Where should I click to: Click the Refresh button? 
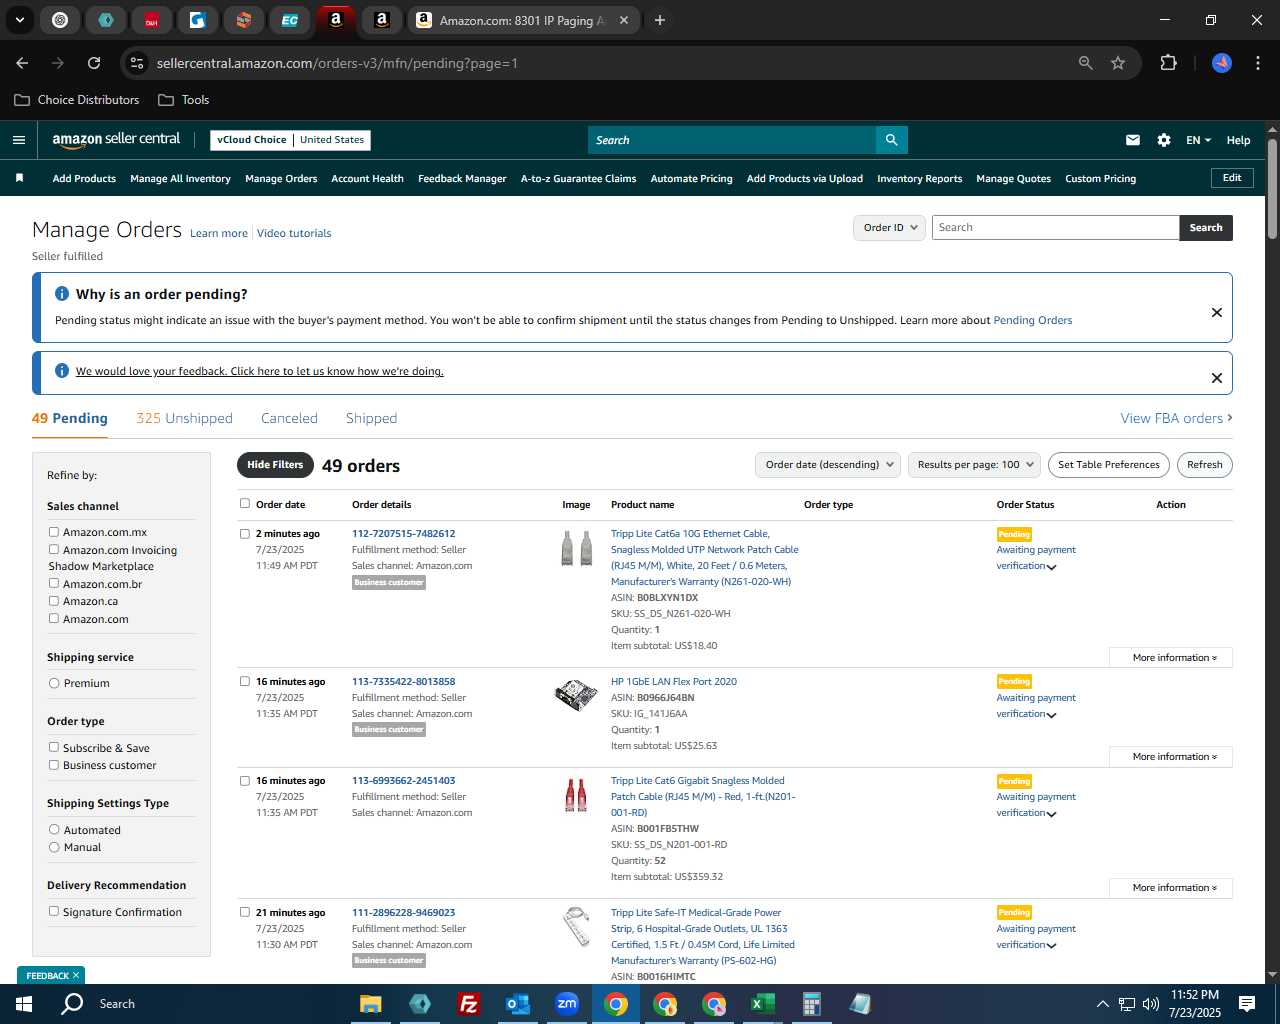(1204, 465)
